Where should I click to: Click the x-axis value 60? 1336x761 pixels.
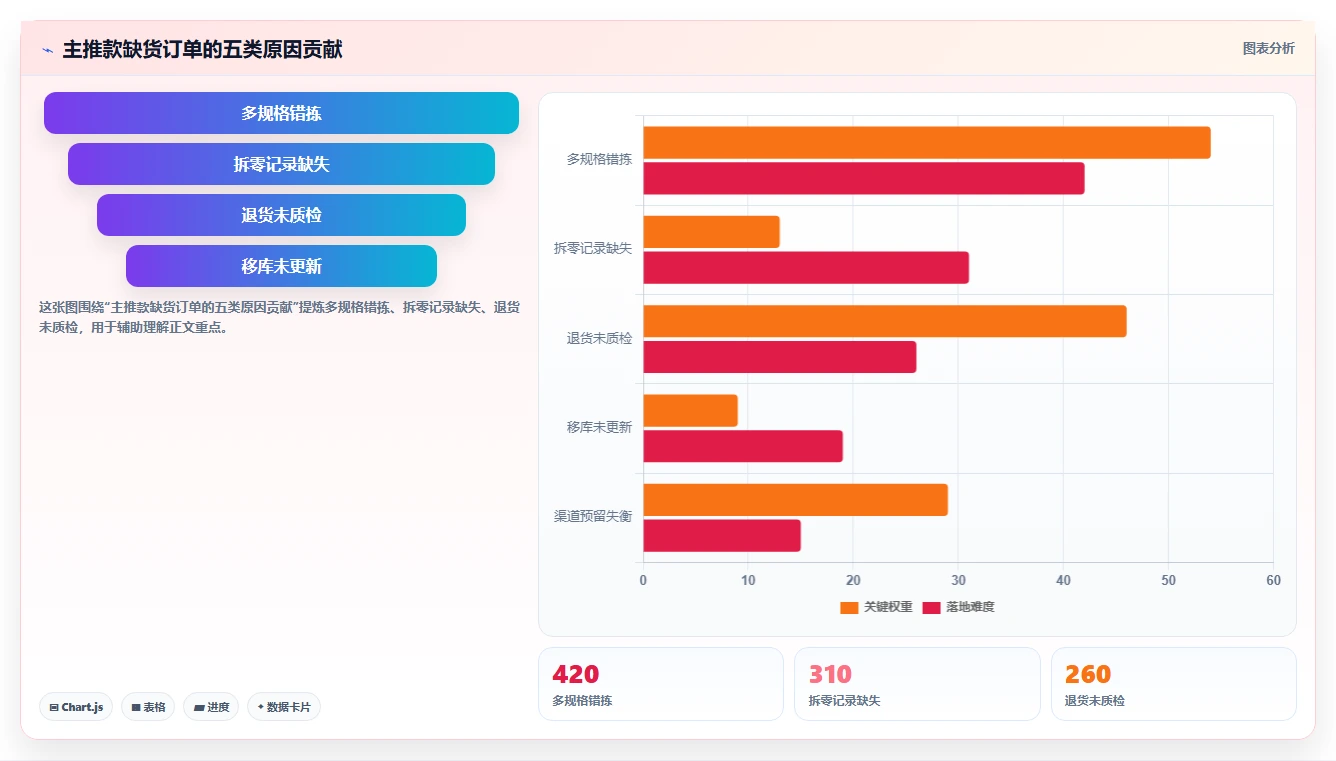pyautogui.click(x=1273, y=581)
